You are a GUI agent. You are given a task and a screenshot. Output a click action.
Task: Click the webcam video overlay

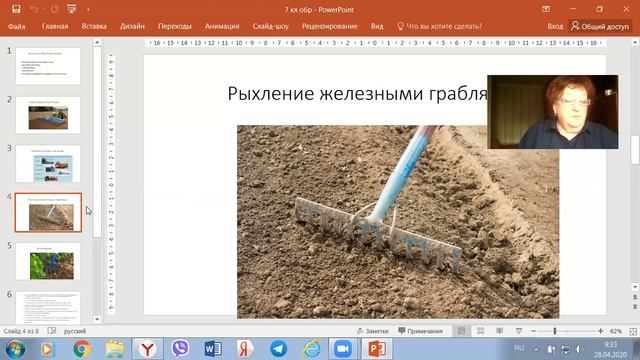[553, 112]
